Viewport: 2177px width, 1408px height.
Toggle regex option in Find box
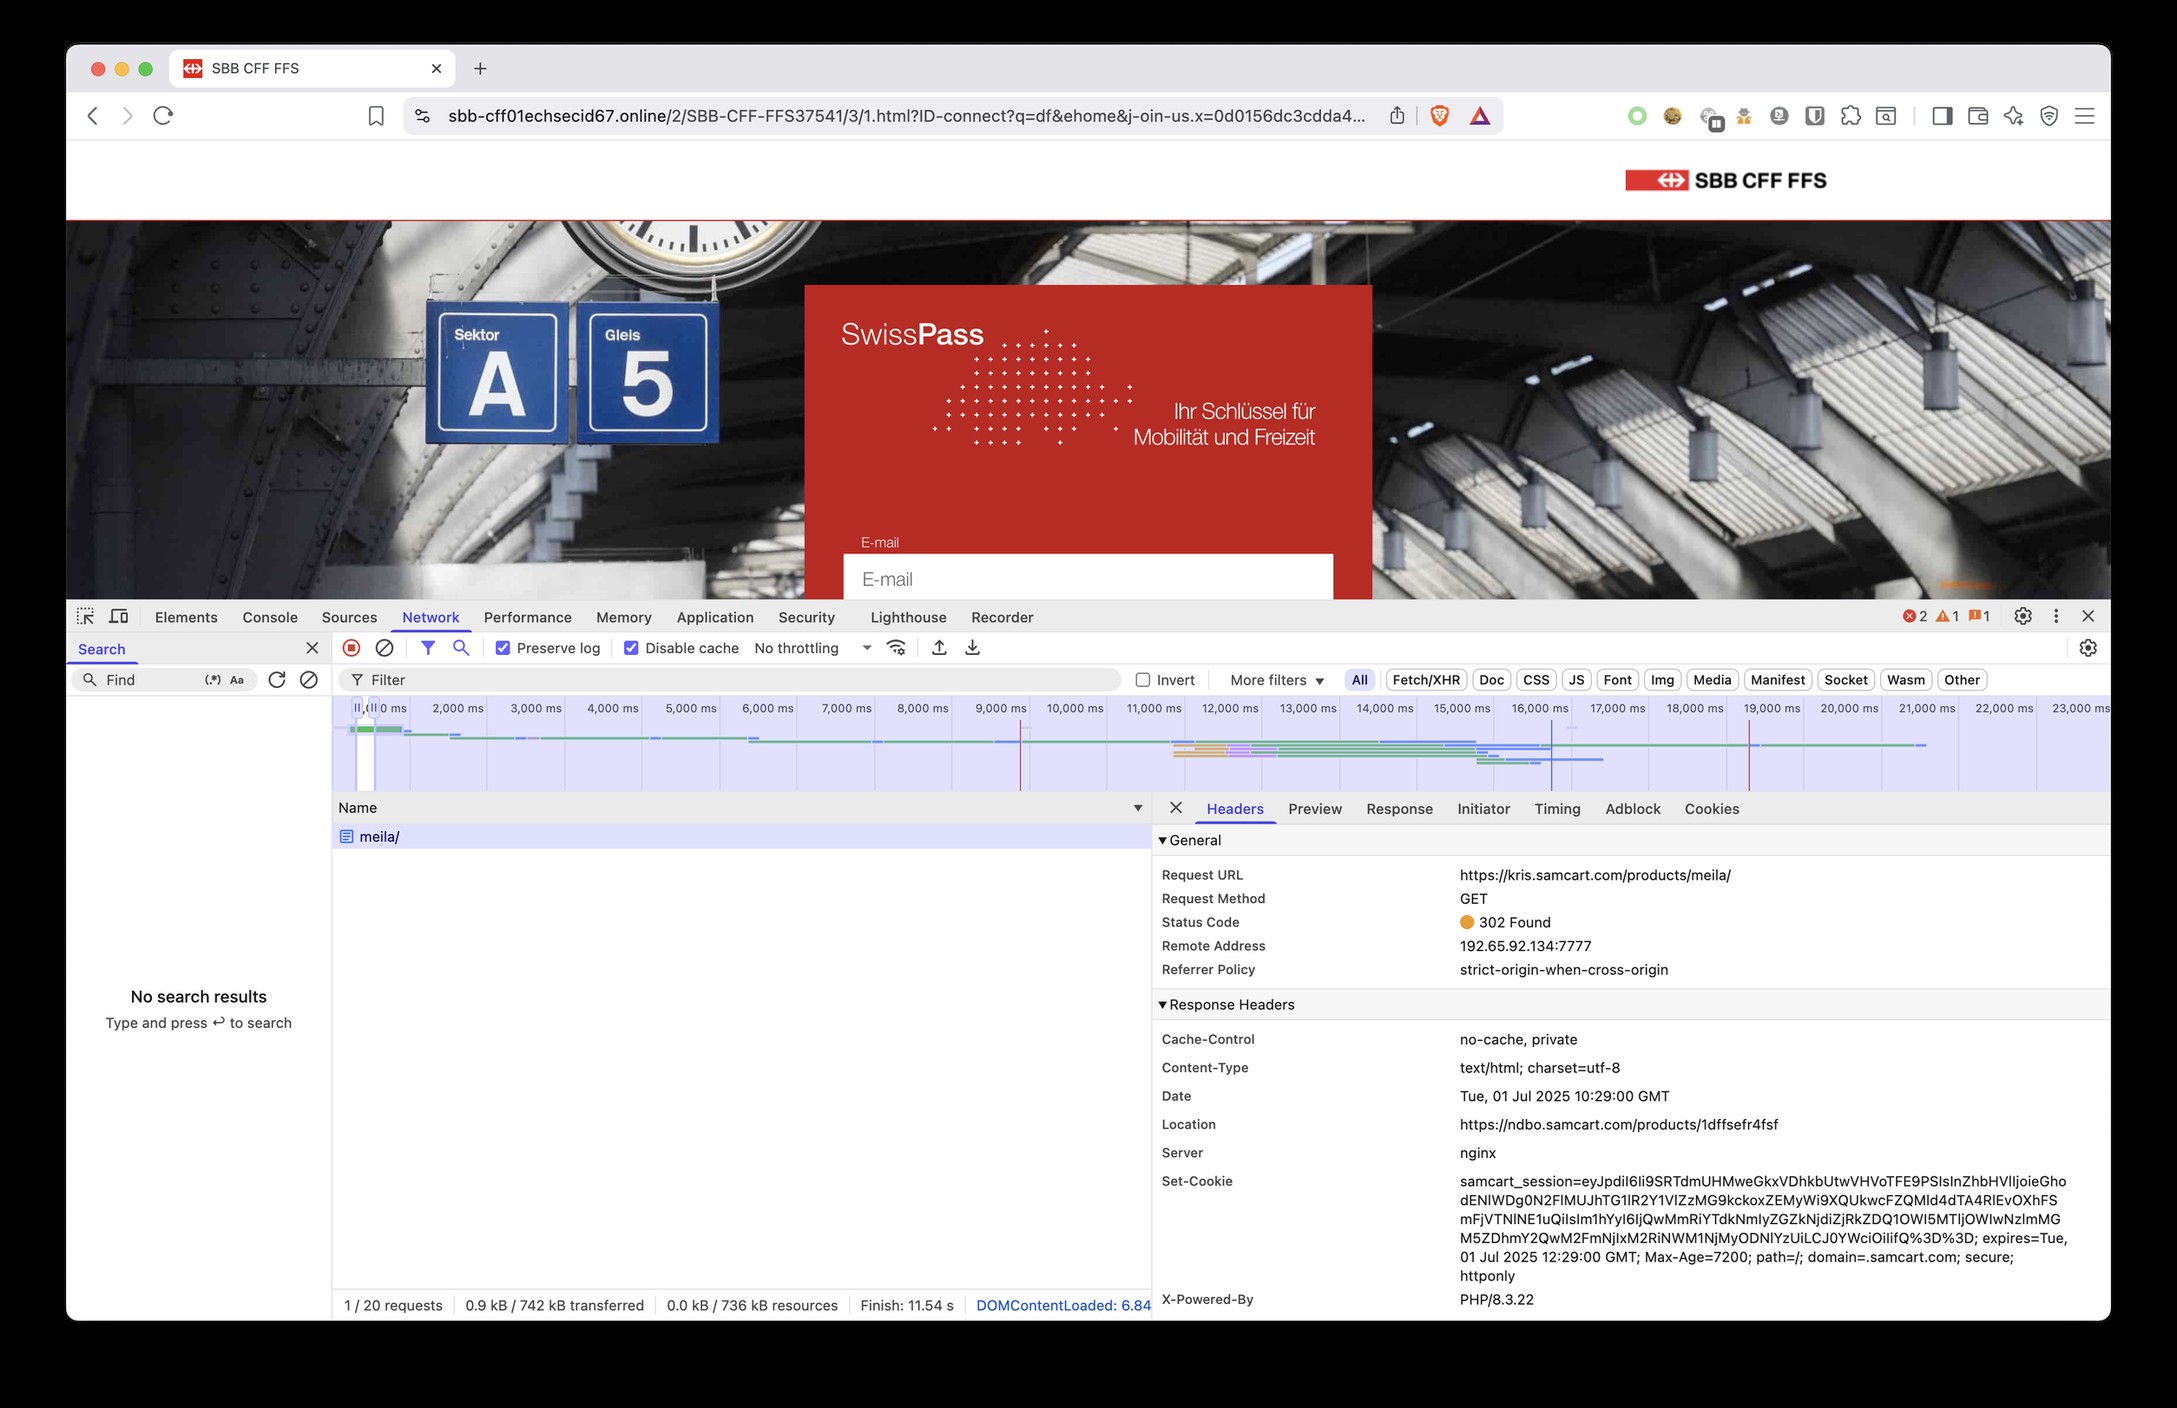[x=213, y=680]
